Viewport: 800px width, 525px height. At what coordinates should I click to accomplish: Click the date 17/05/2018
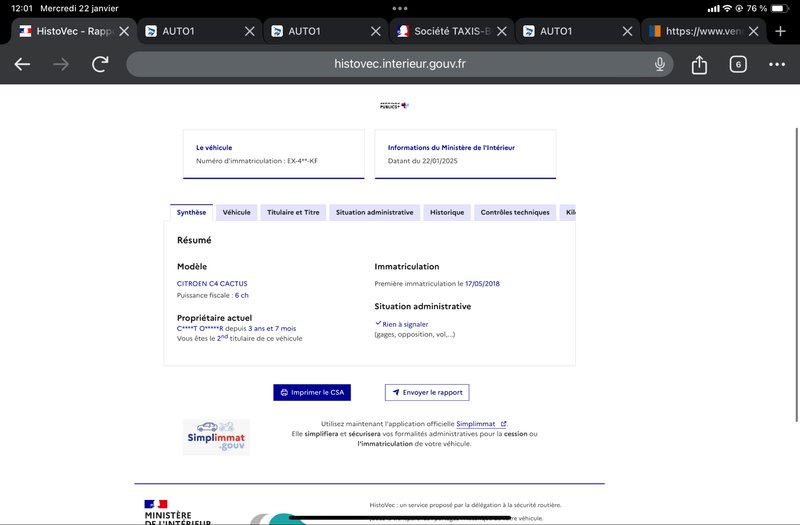click(482, 284)
